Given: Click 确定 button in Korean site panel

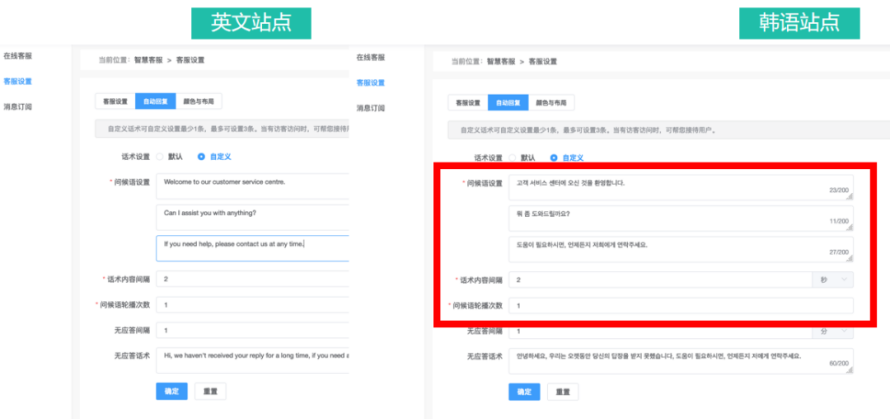Looking at the screenshot, I should coord(524,392).
